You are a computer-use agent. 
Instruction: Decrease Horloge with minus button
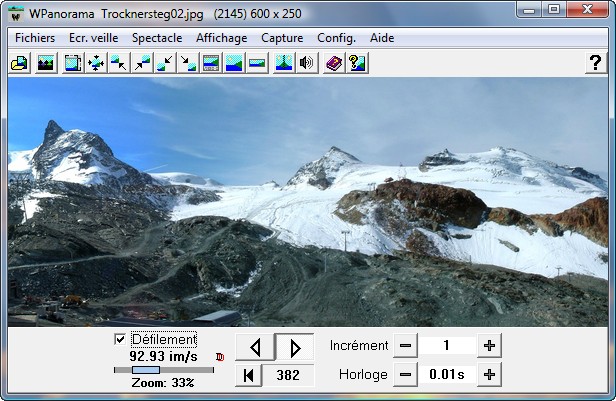(405, 375)
